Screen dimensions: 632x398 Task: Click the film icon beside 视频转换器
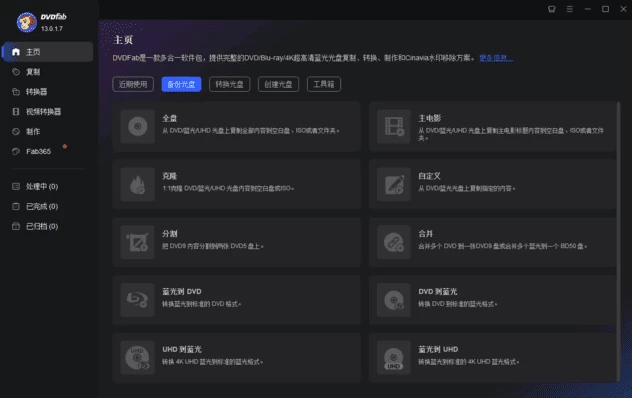coord(16,111)
